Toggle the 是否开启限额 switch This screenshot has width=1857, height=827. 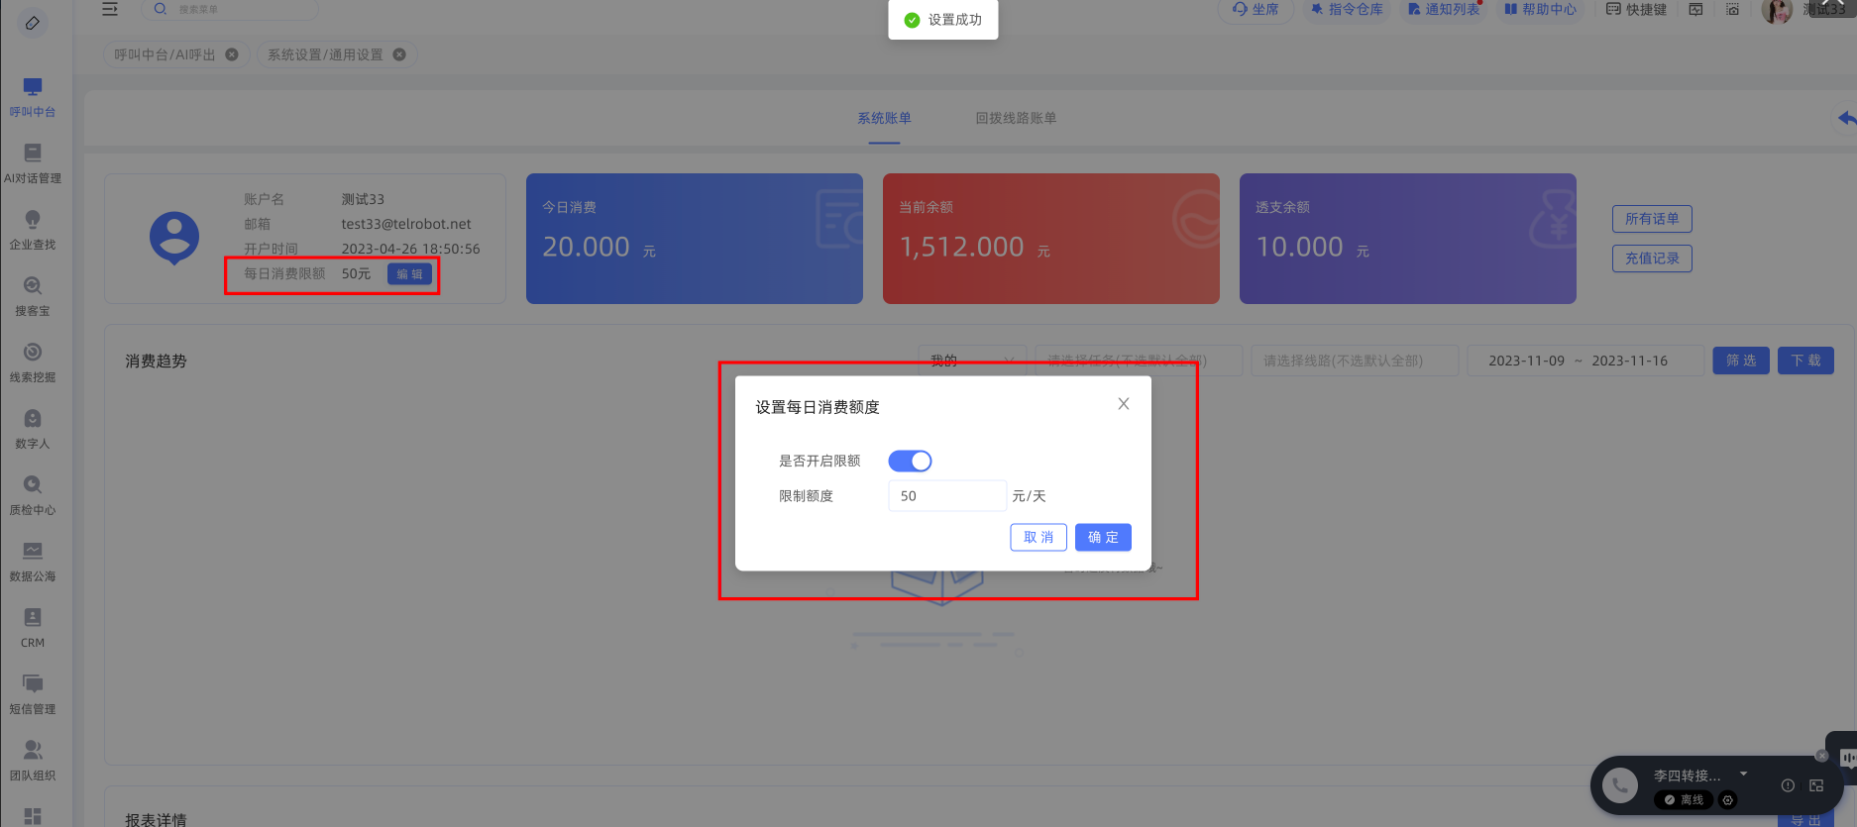[910, 461]
